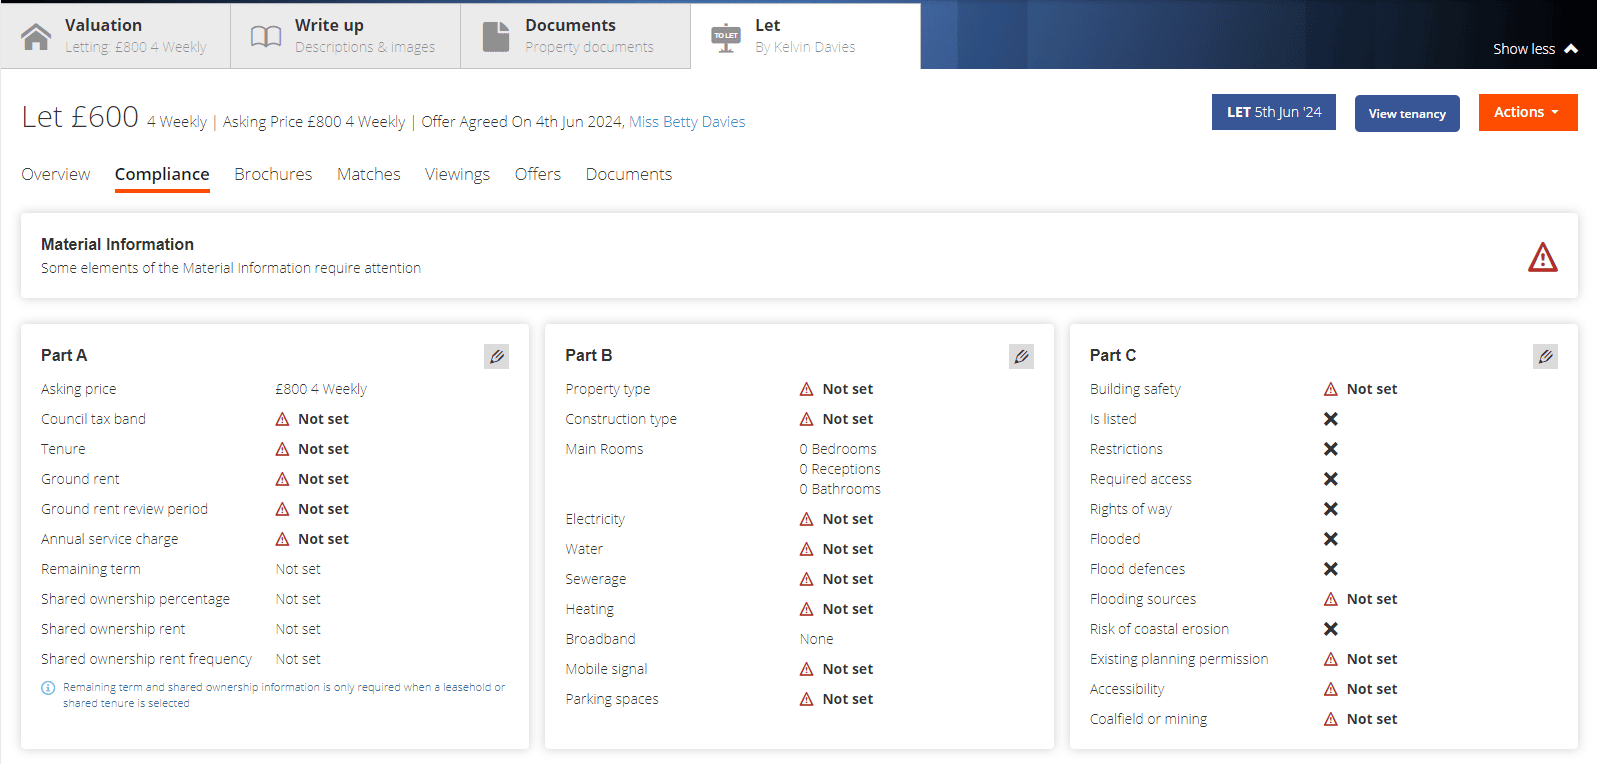Screen dimensions: 1597x764
Task: Click the Parking spaces label
Action: coord(612,699)
